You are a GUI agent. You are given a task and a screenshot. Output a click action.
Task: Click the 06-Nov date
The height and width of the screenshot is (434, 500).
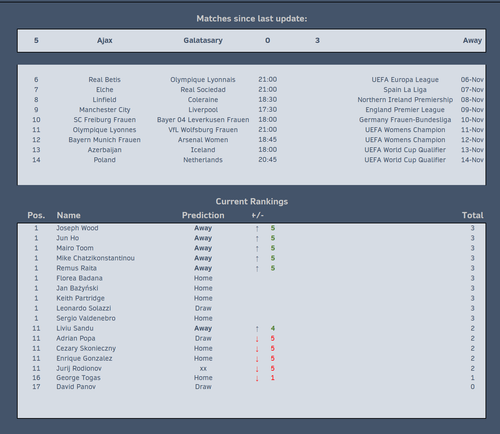pyautogui.click(x=472, y=80)
